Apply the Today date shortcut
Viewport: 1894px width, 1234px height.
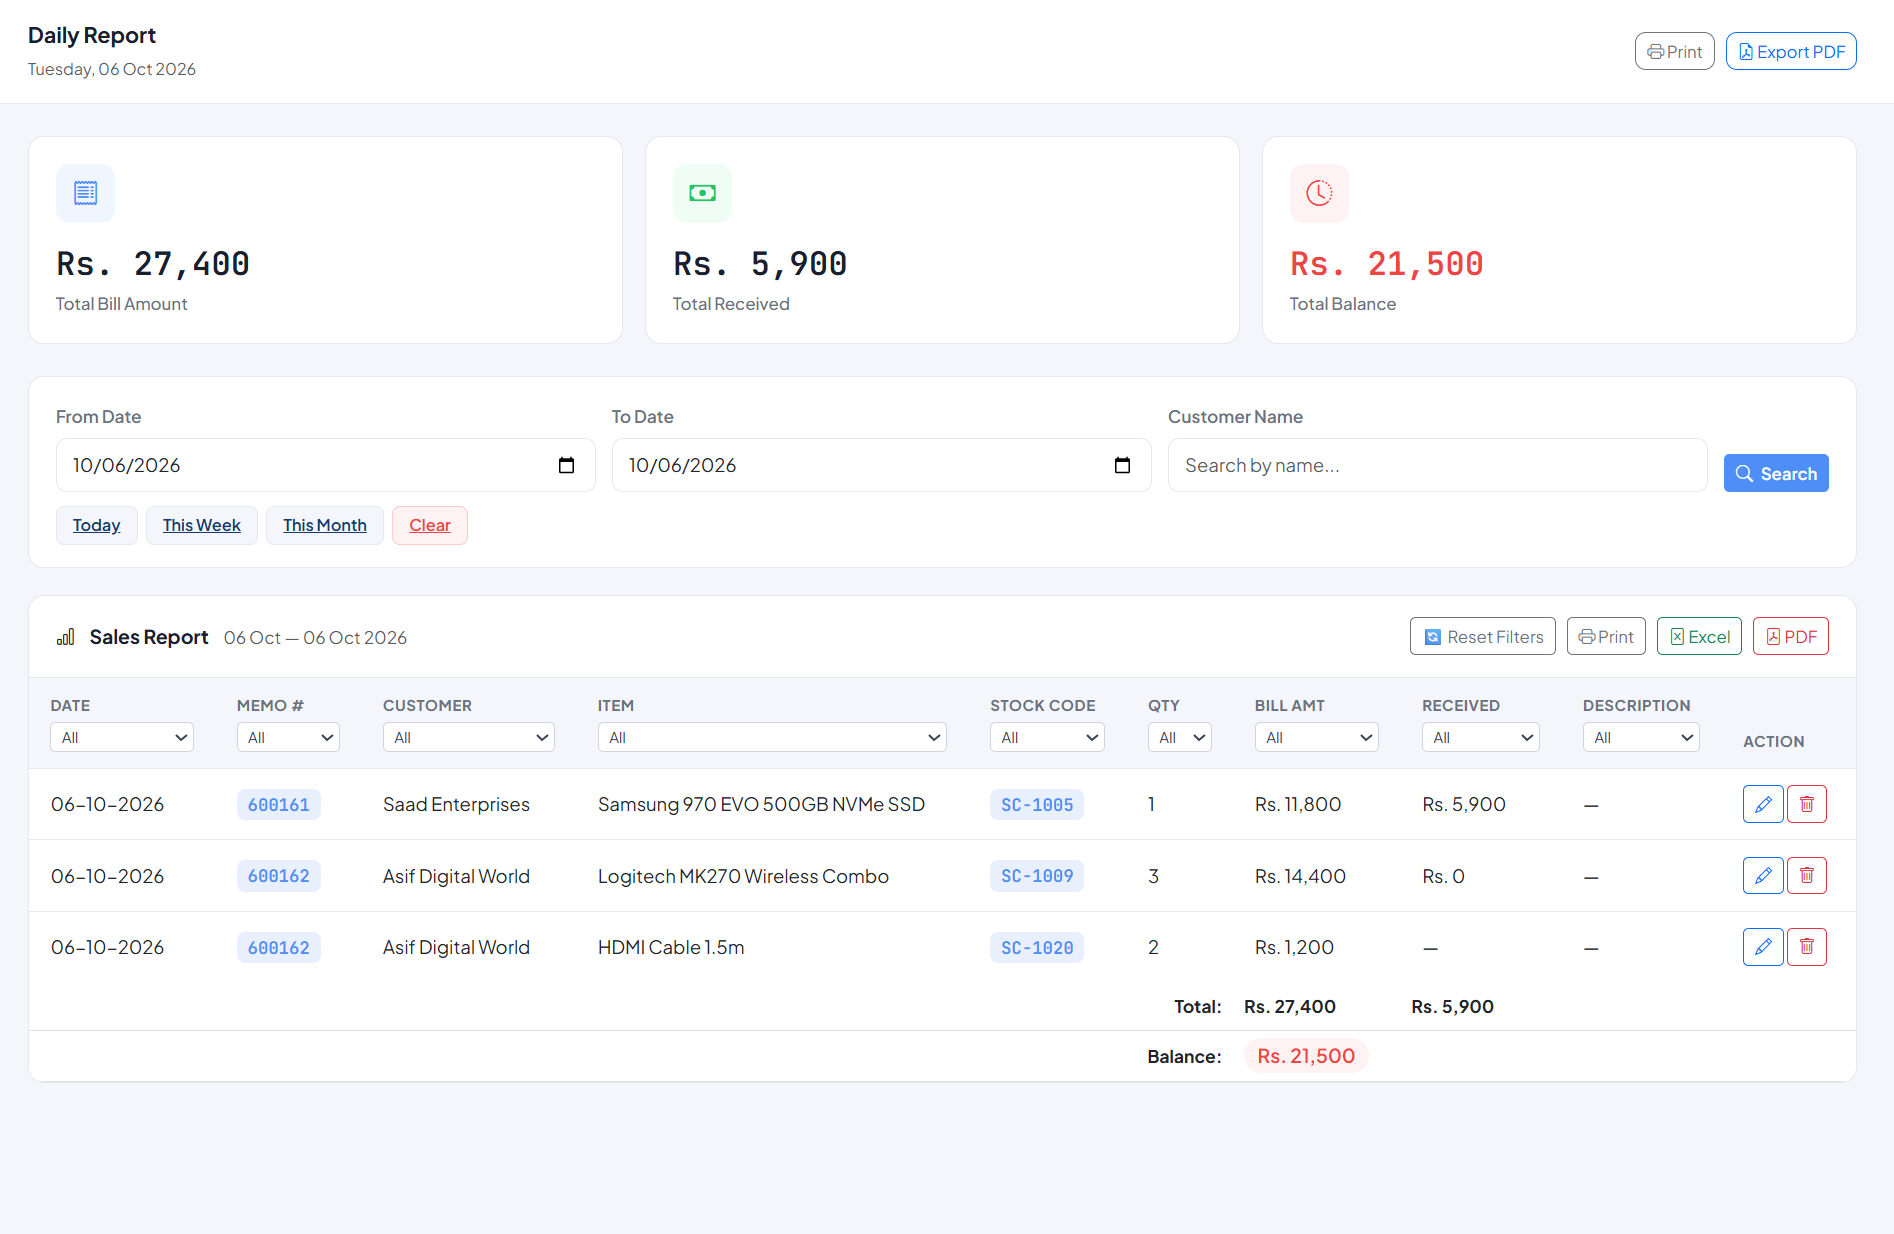97,525
